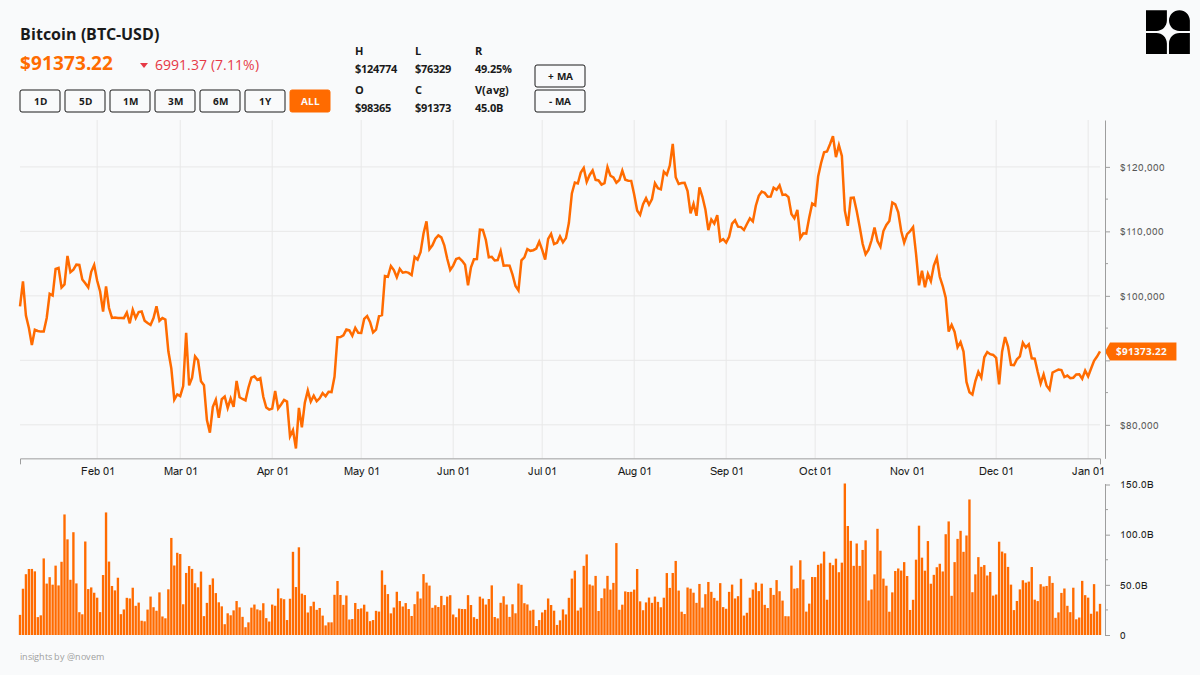The image size is (1200, 675).
Task: Click the Apr 01 date axis label
Action: pos(273,471)
